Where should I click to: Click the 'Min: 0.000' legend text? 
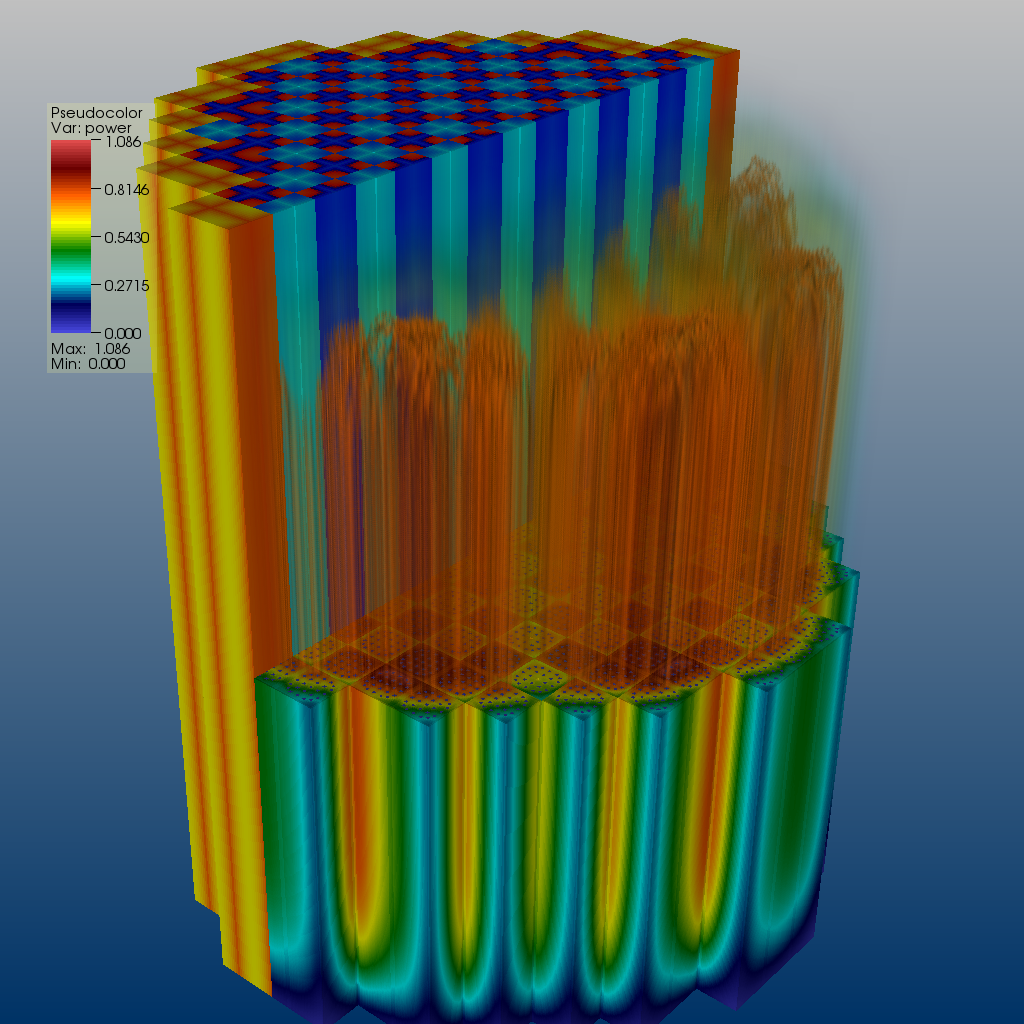[x=87, y=364]
